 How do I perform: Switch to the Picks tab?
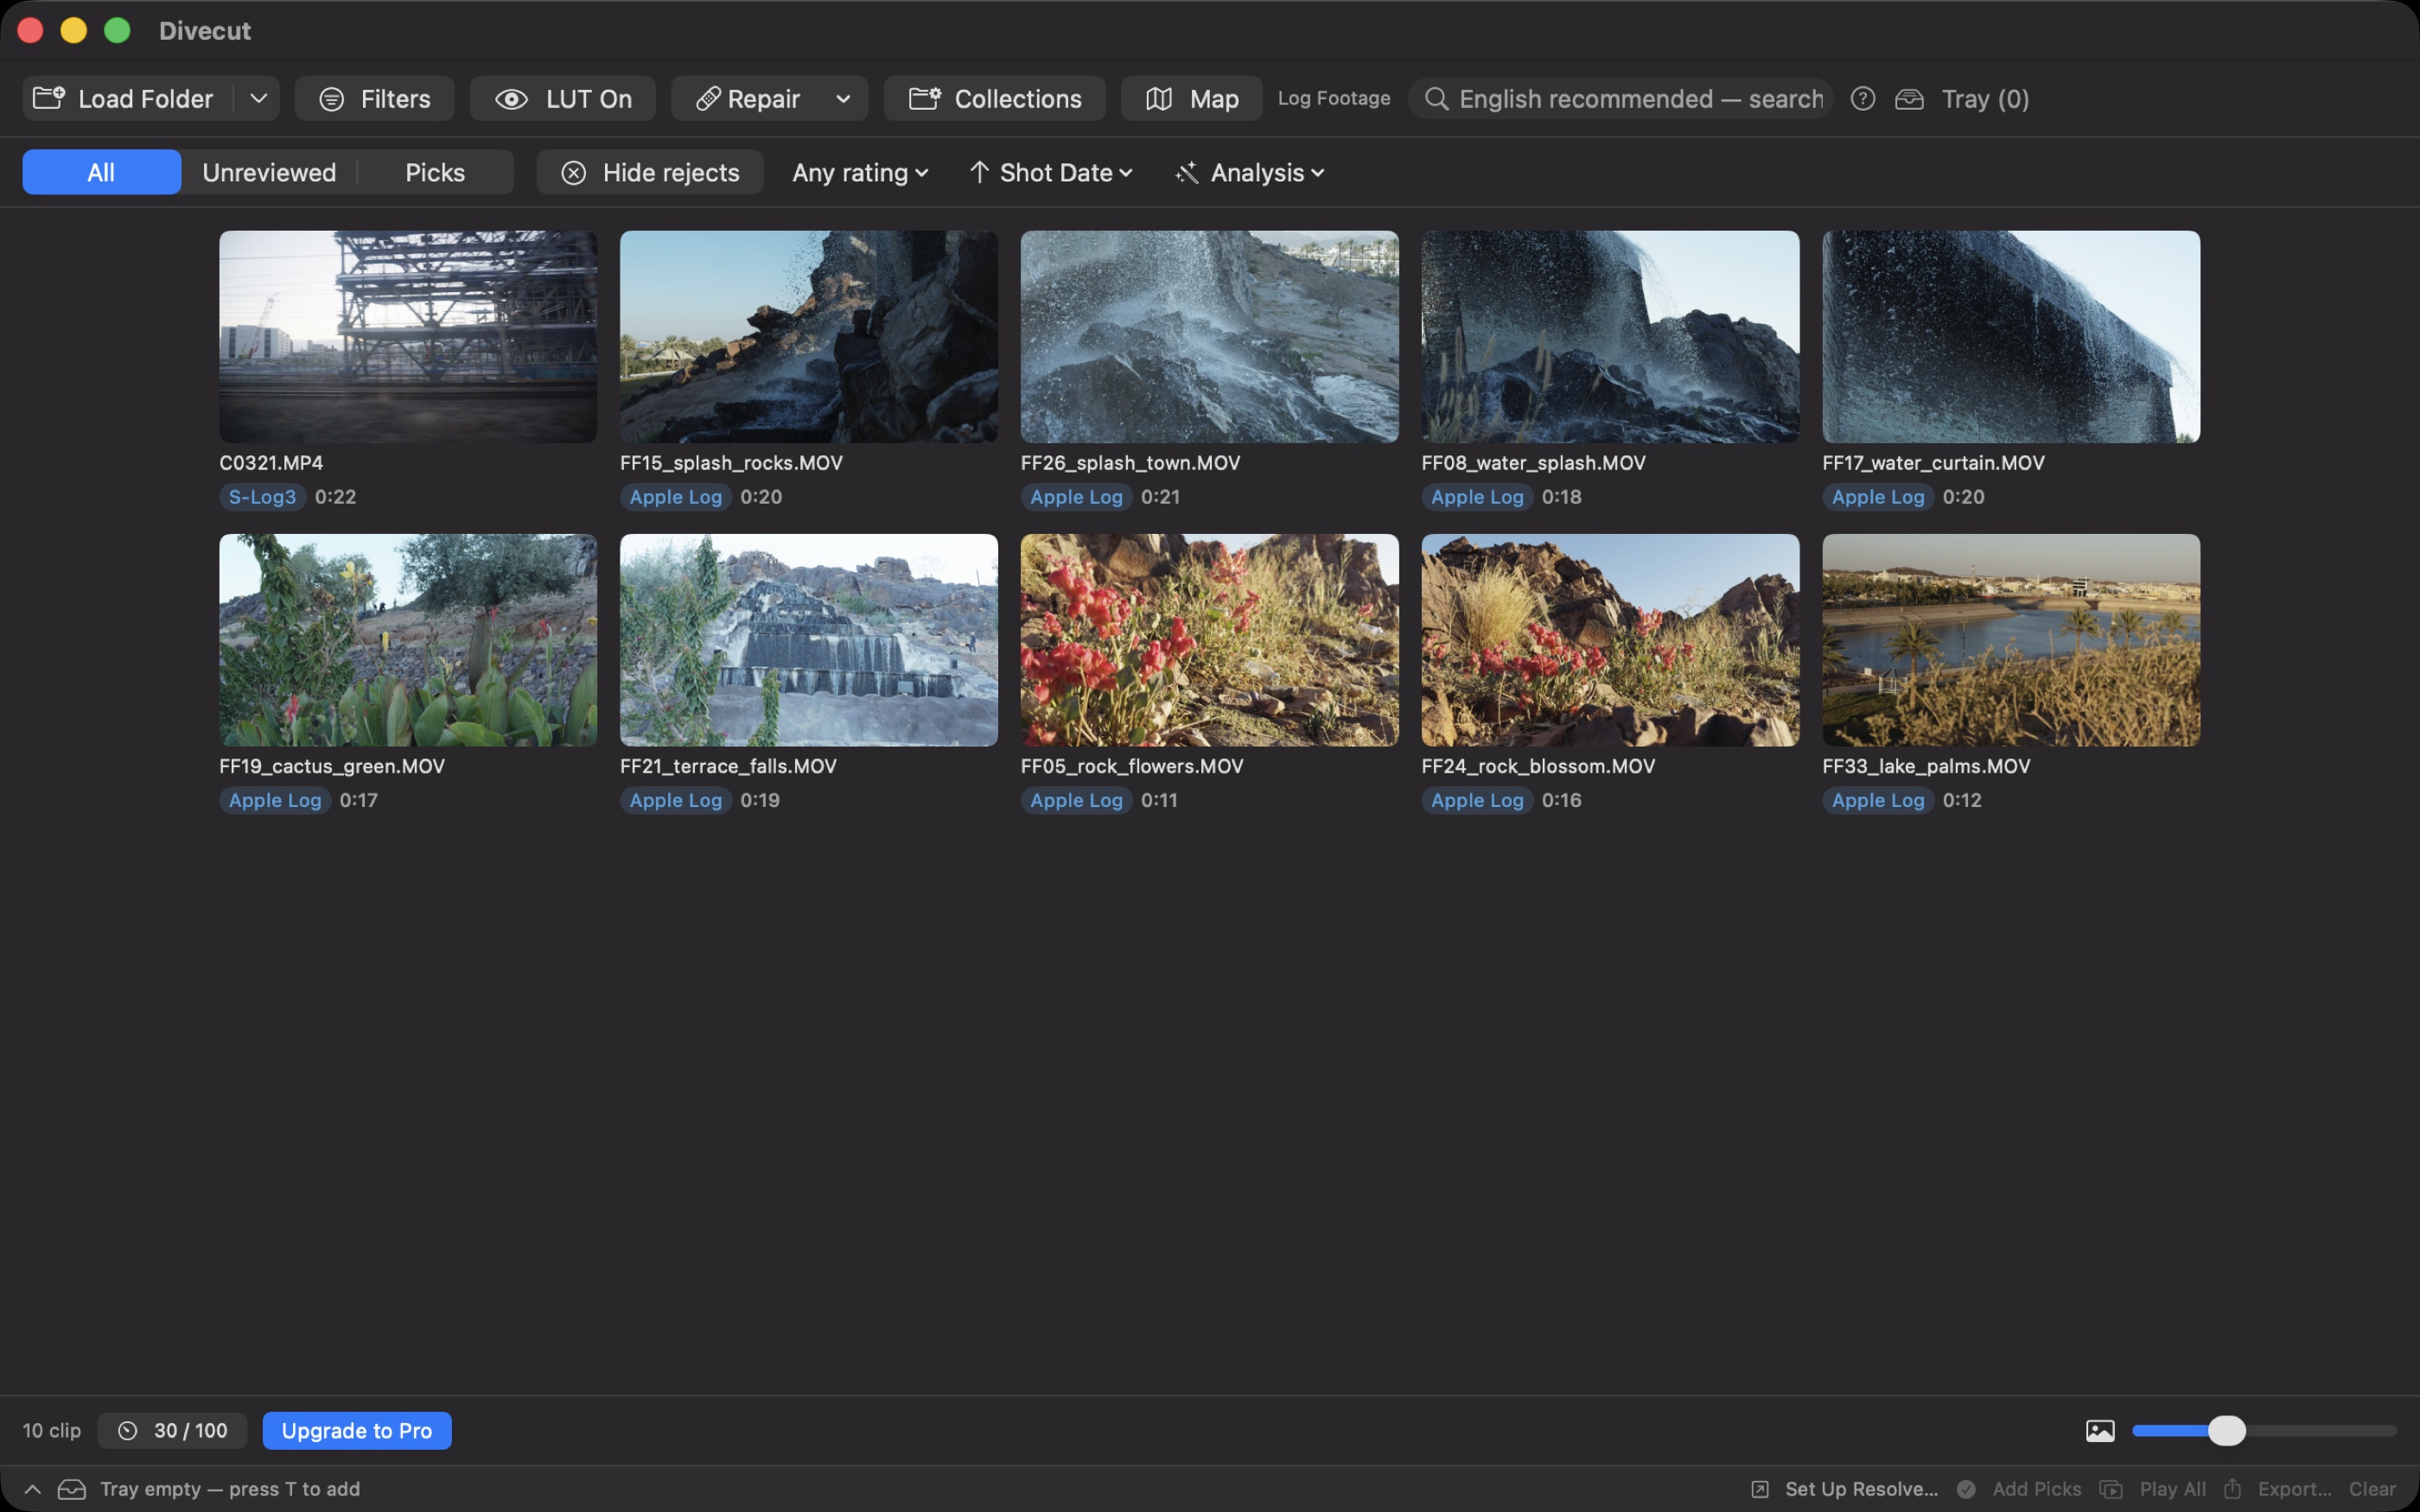(435, 172)
